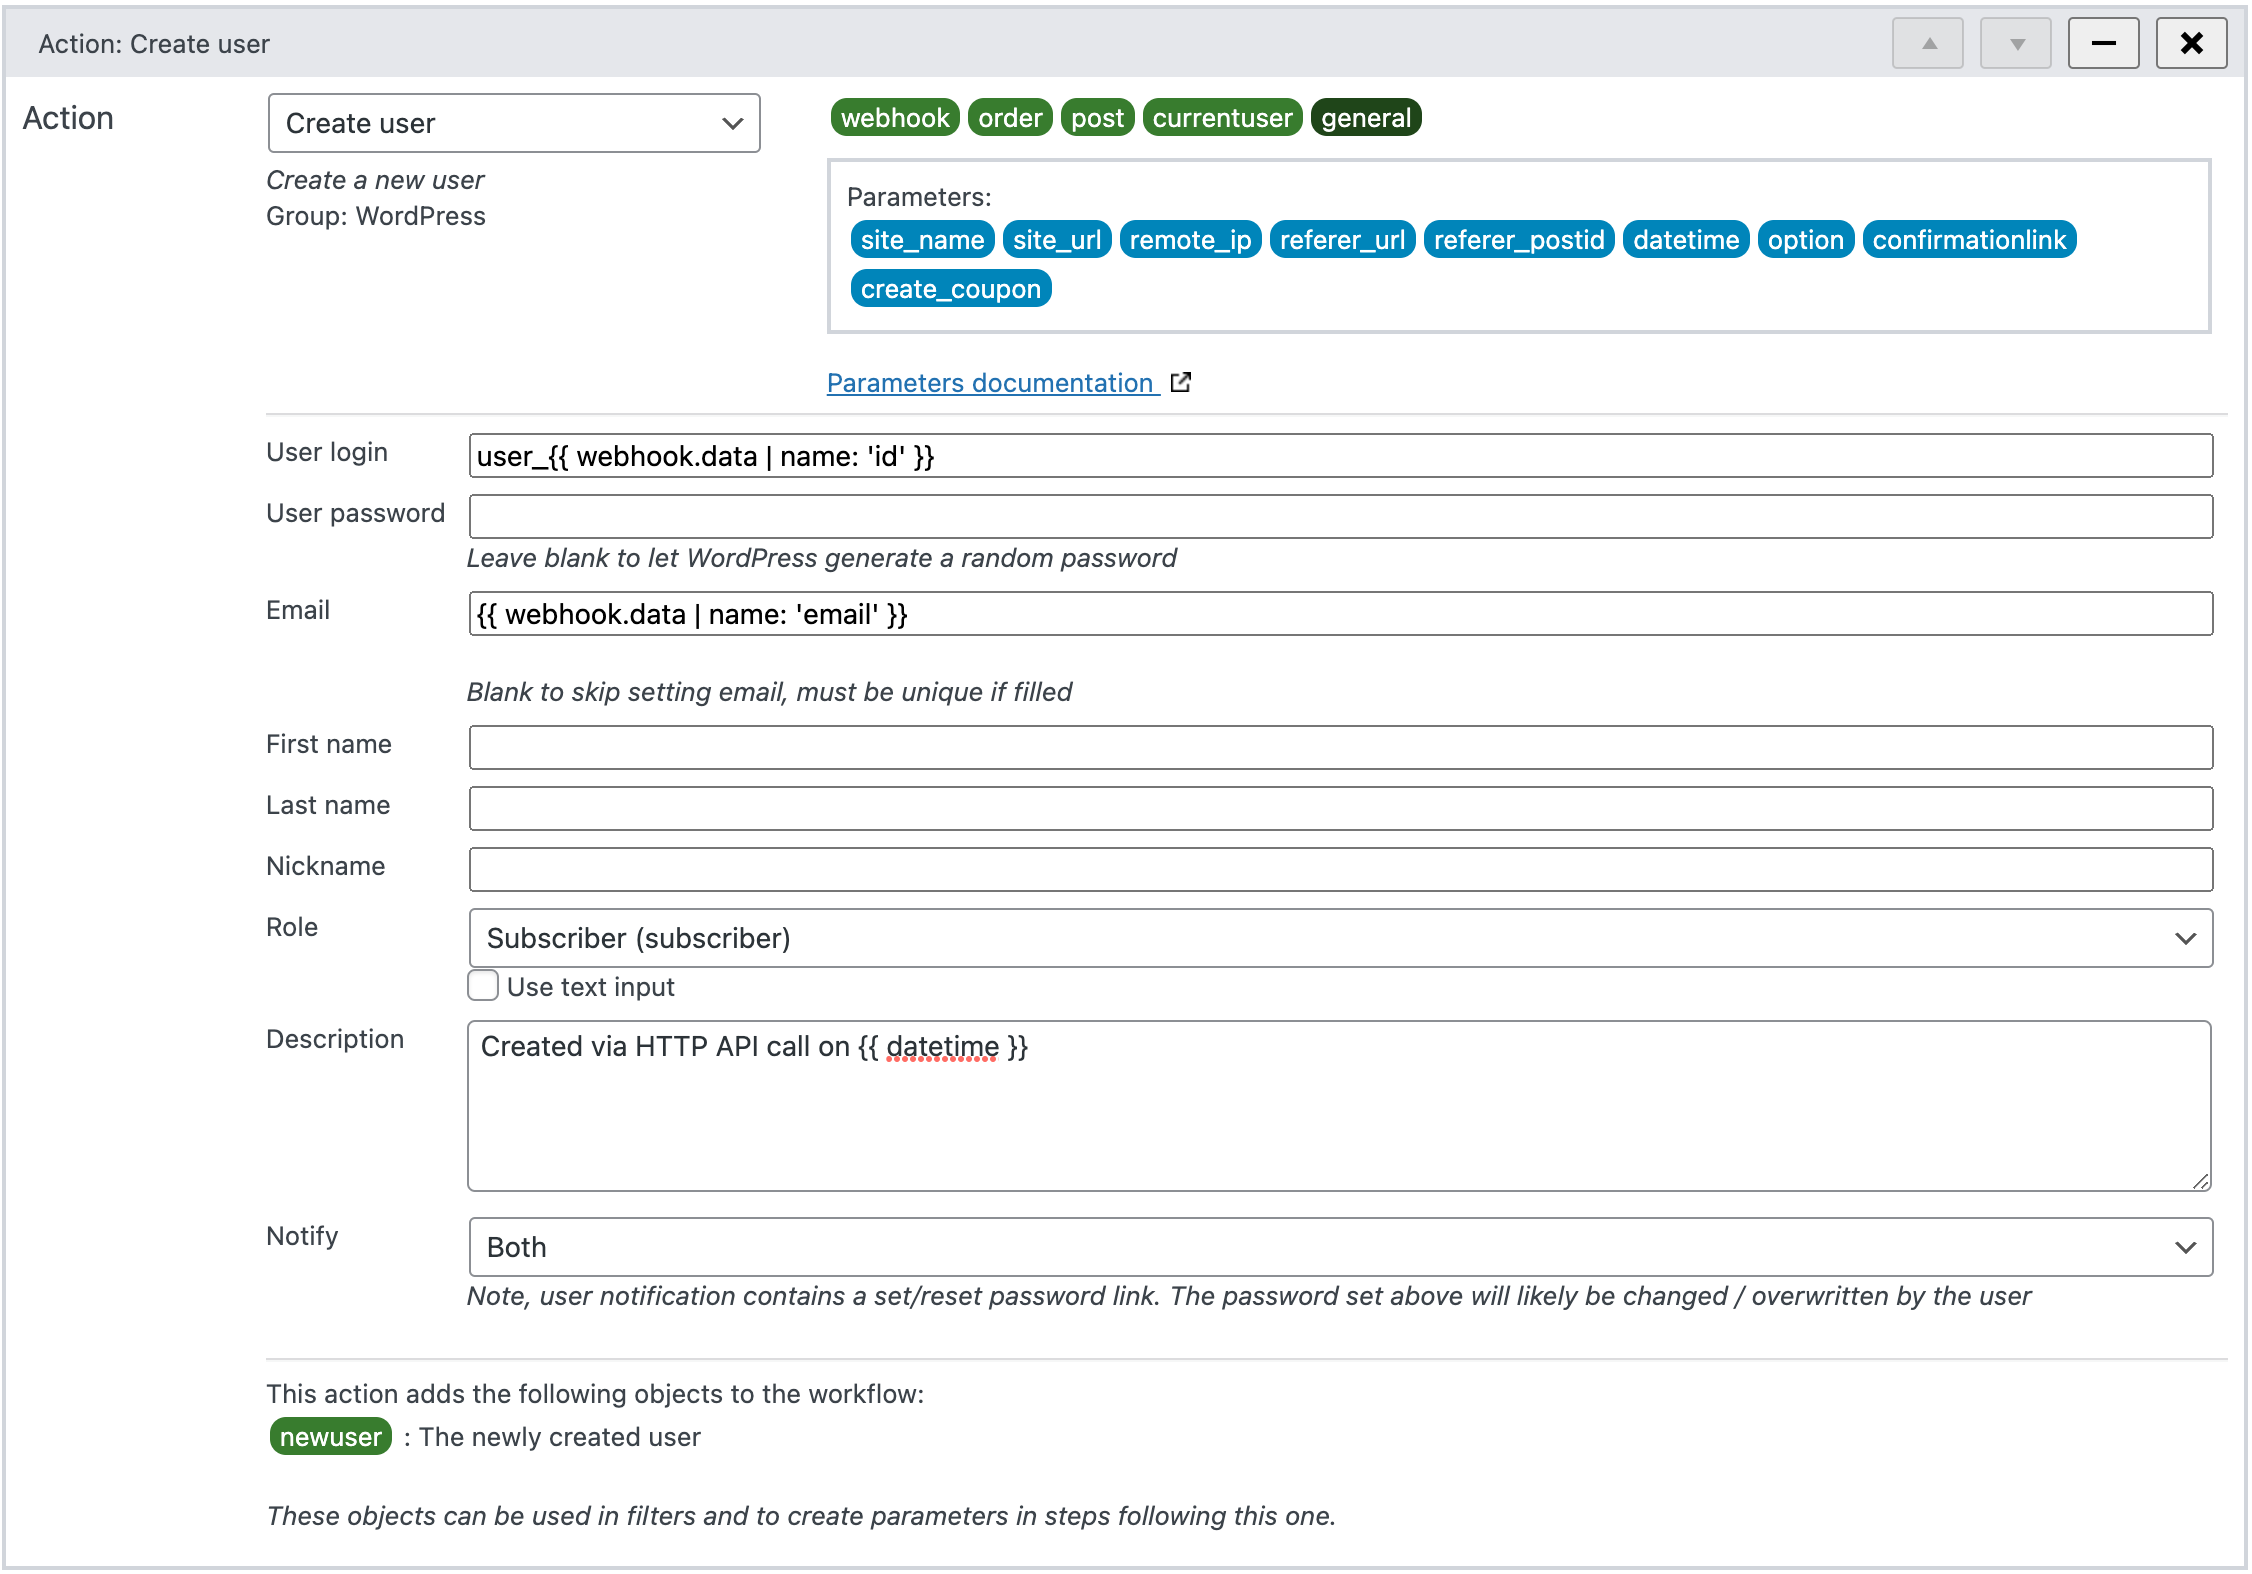Click the referer_postid parameter tag
Viewport: 2252px width, 1574px height.
1518,239
